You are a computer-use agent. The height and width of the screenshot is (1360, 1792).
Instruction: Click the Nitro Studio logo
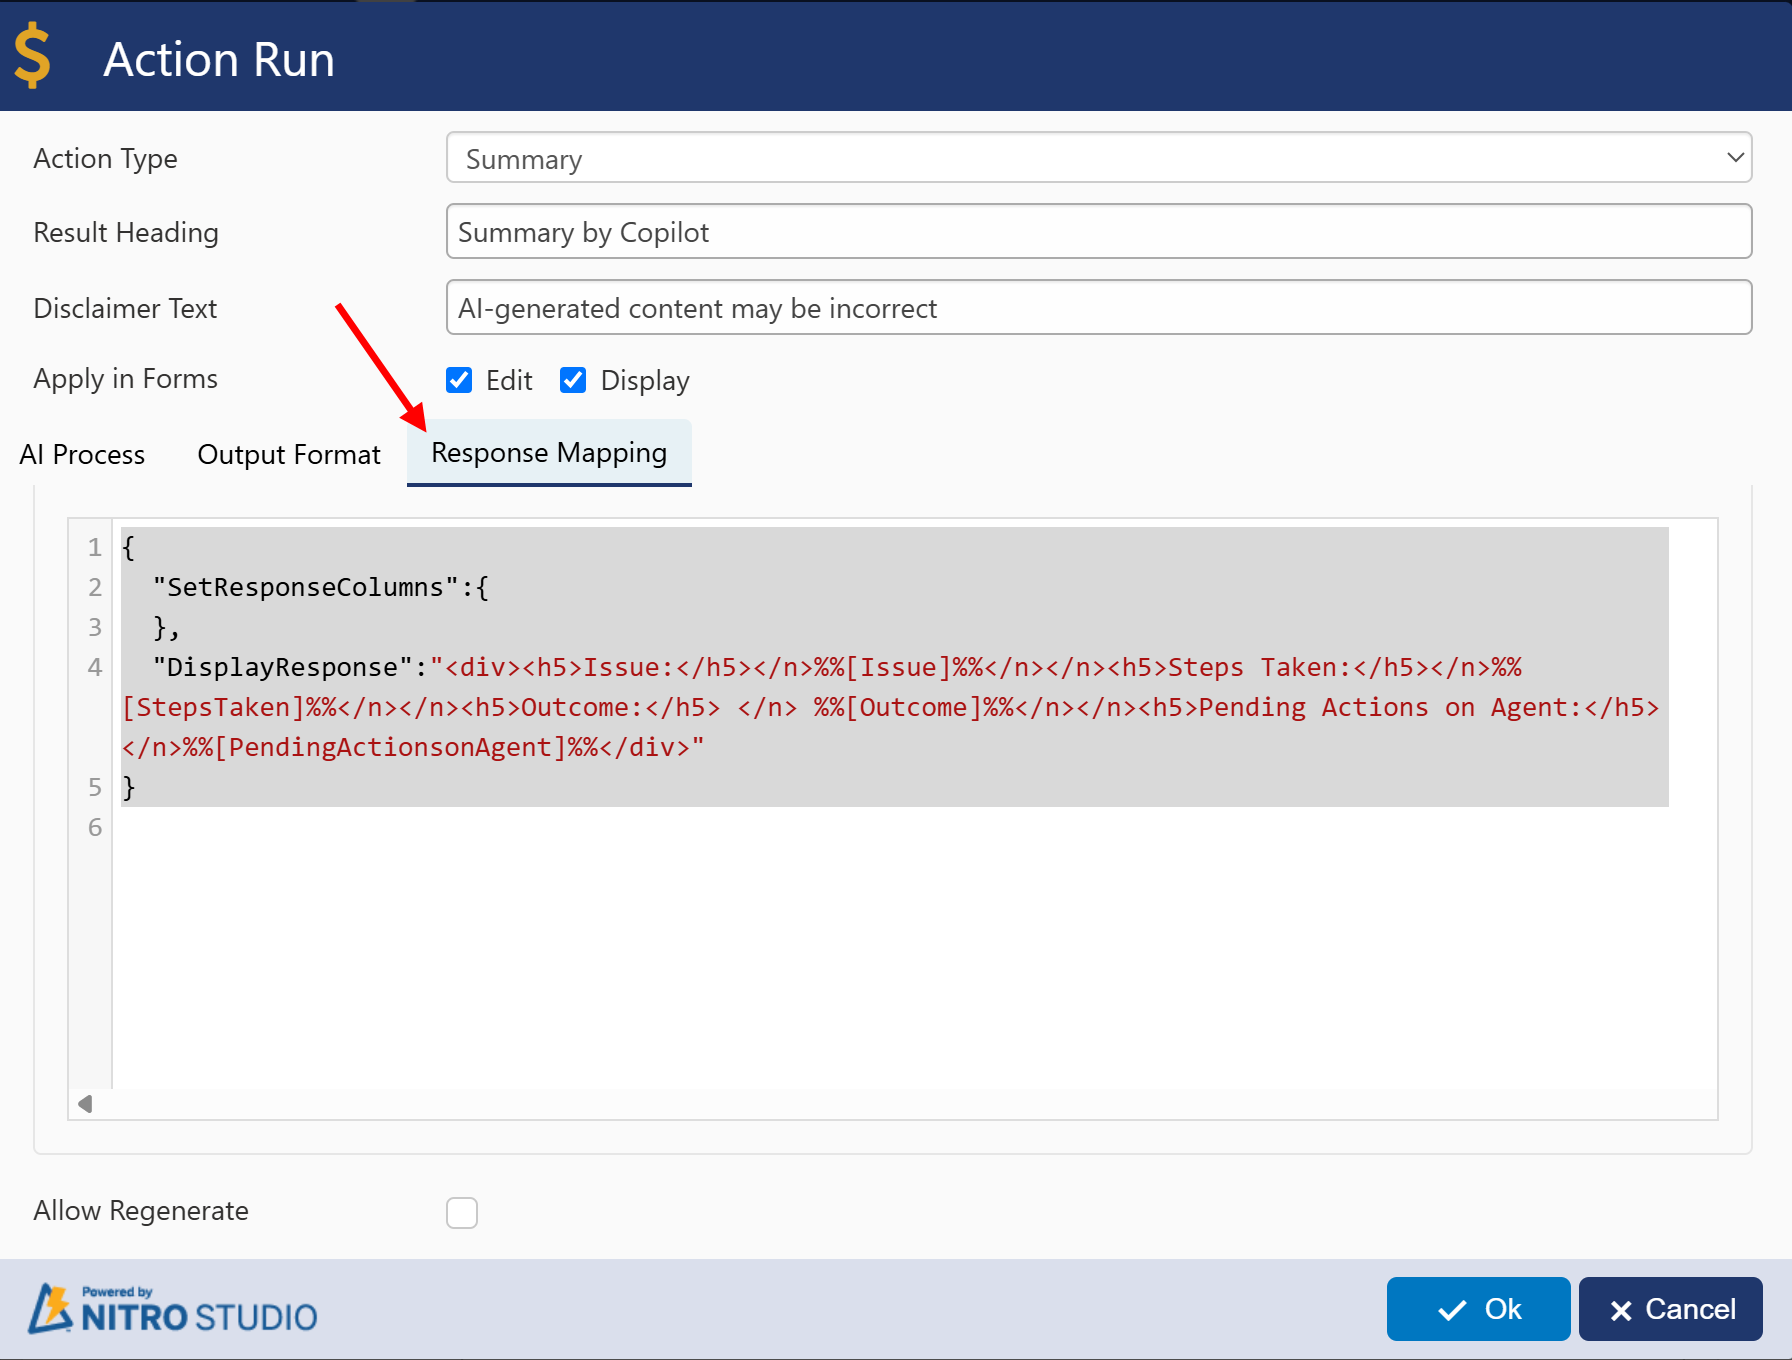(x=173, y=1309)
